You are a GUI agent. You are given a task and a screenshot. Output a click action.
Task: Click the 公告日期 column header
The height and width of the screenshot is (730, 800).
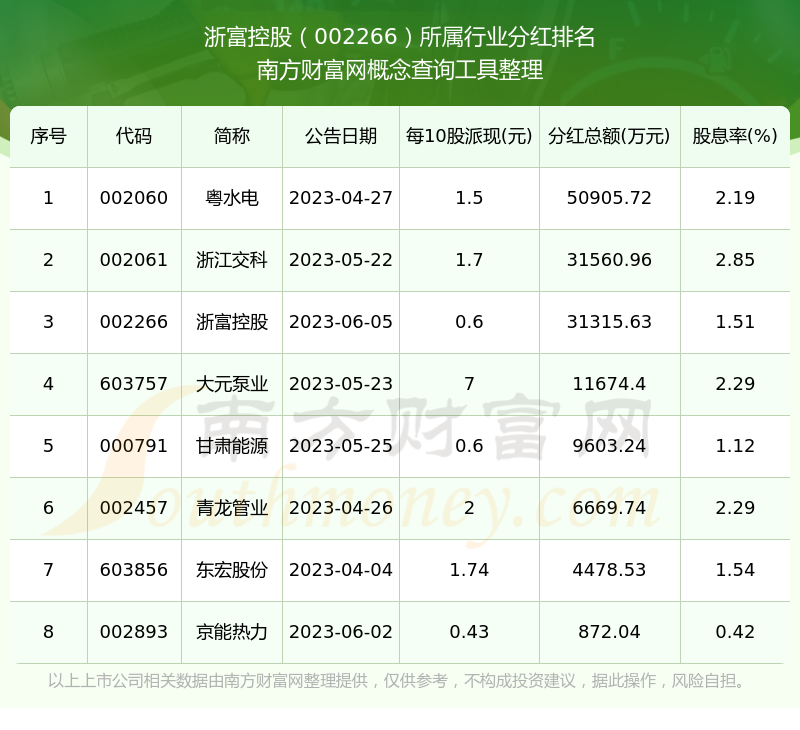coord(341,136)
